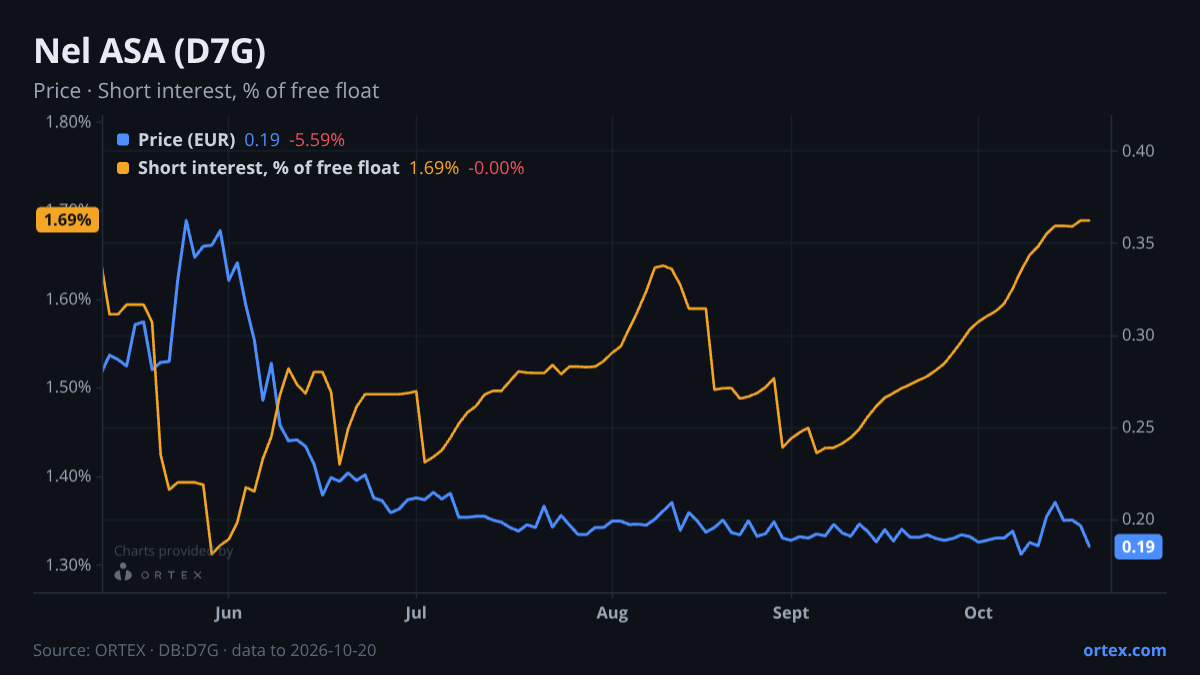Click the Jun label on the time axis
This screenshot has width=1200, height=675.
(x=229, y=613)
